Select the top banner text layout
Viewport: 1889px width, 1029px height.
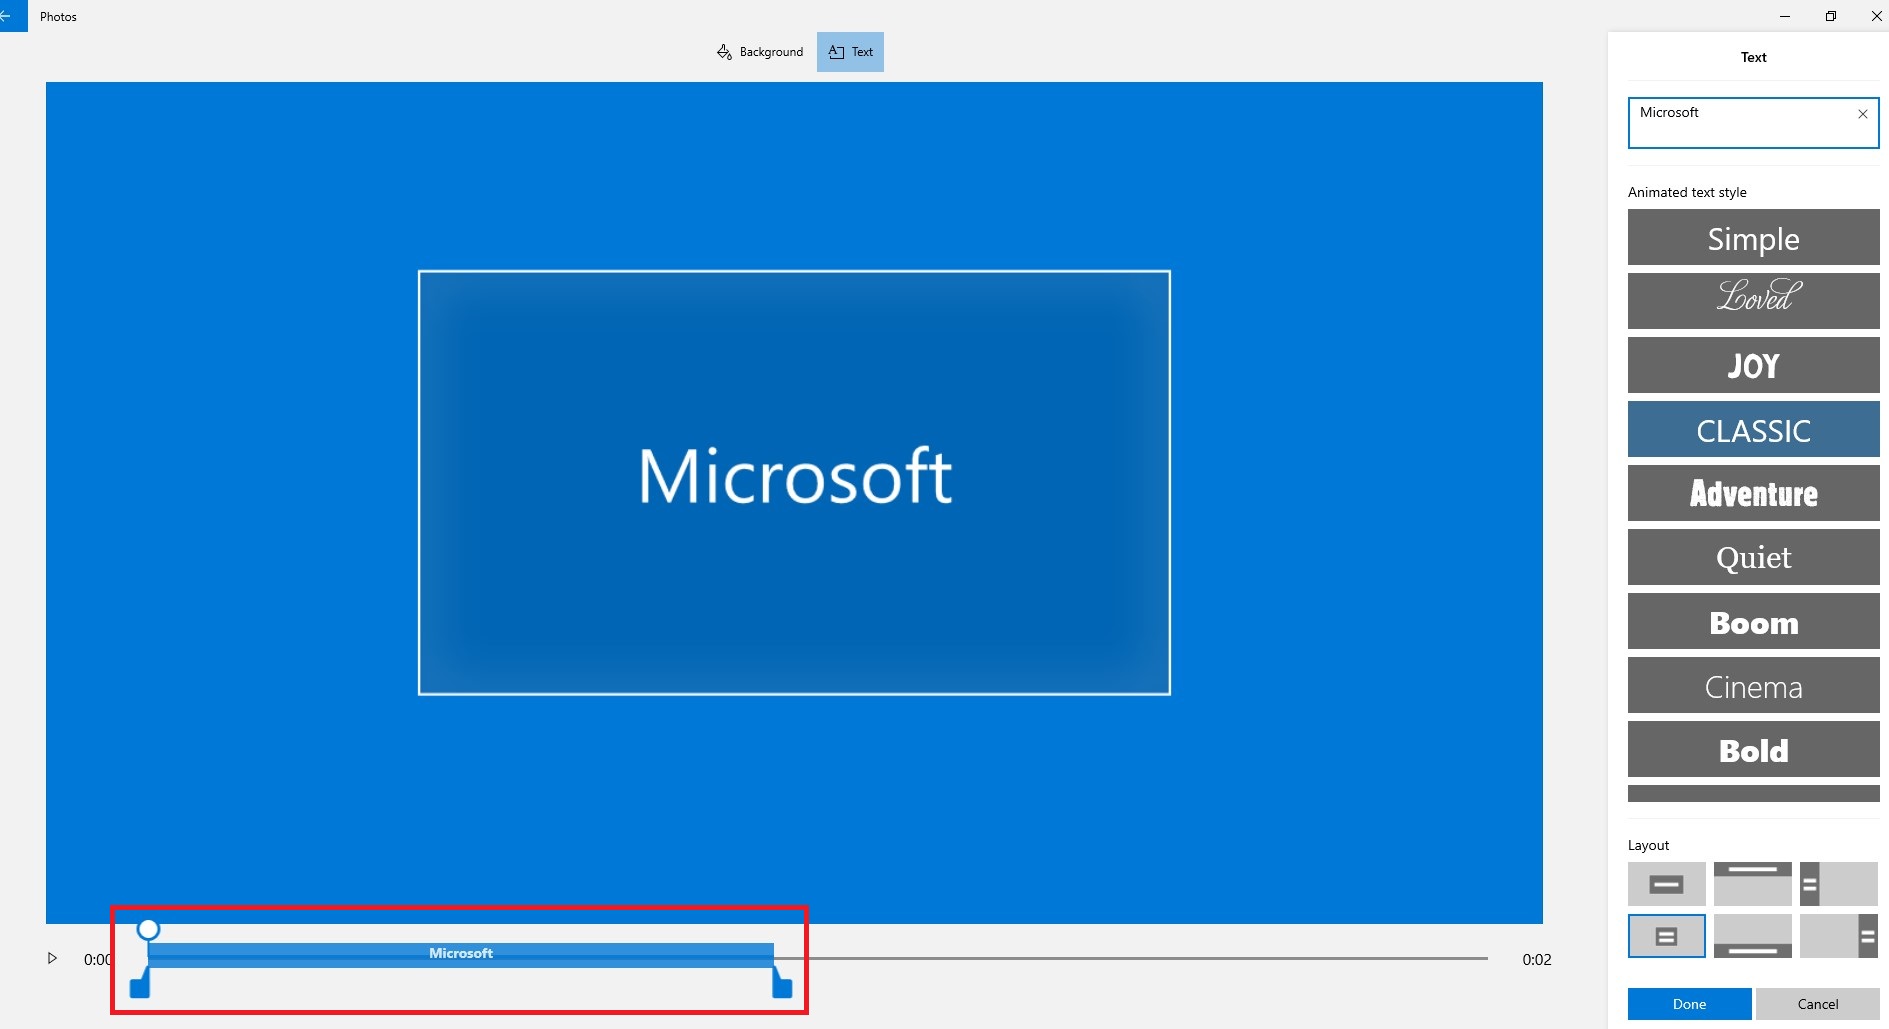pos(1752,884)
